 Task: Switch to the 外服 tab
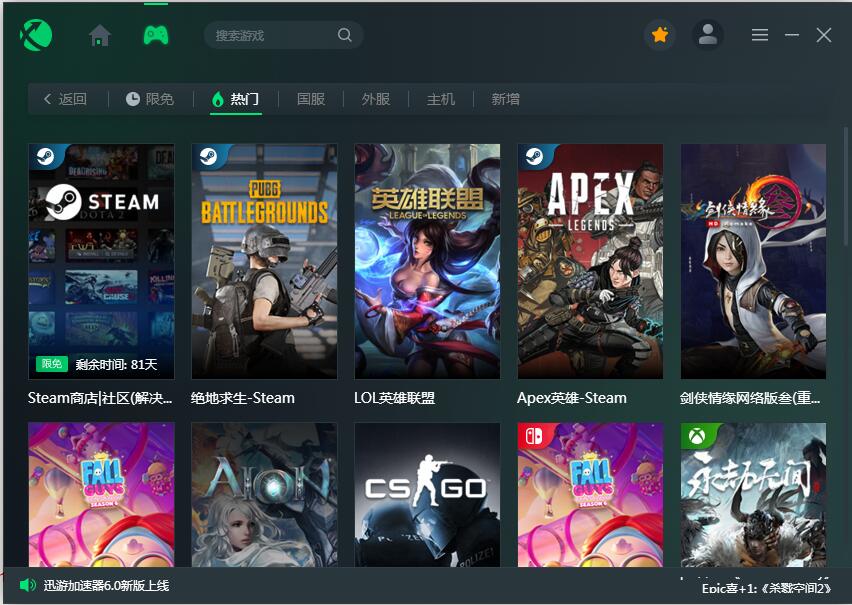[x=375, y=98]
